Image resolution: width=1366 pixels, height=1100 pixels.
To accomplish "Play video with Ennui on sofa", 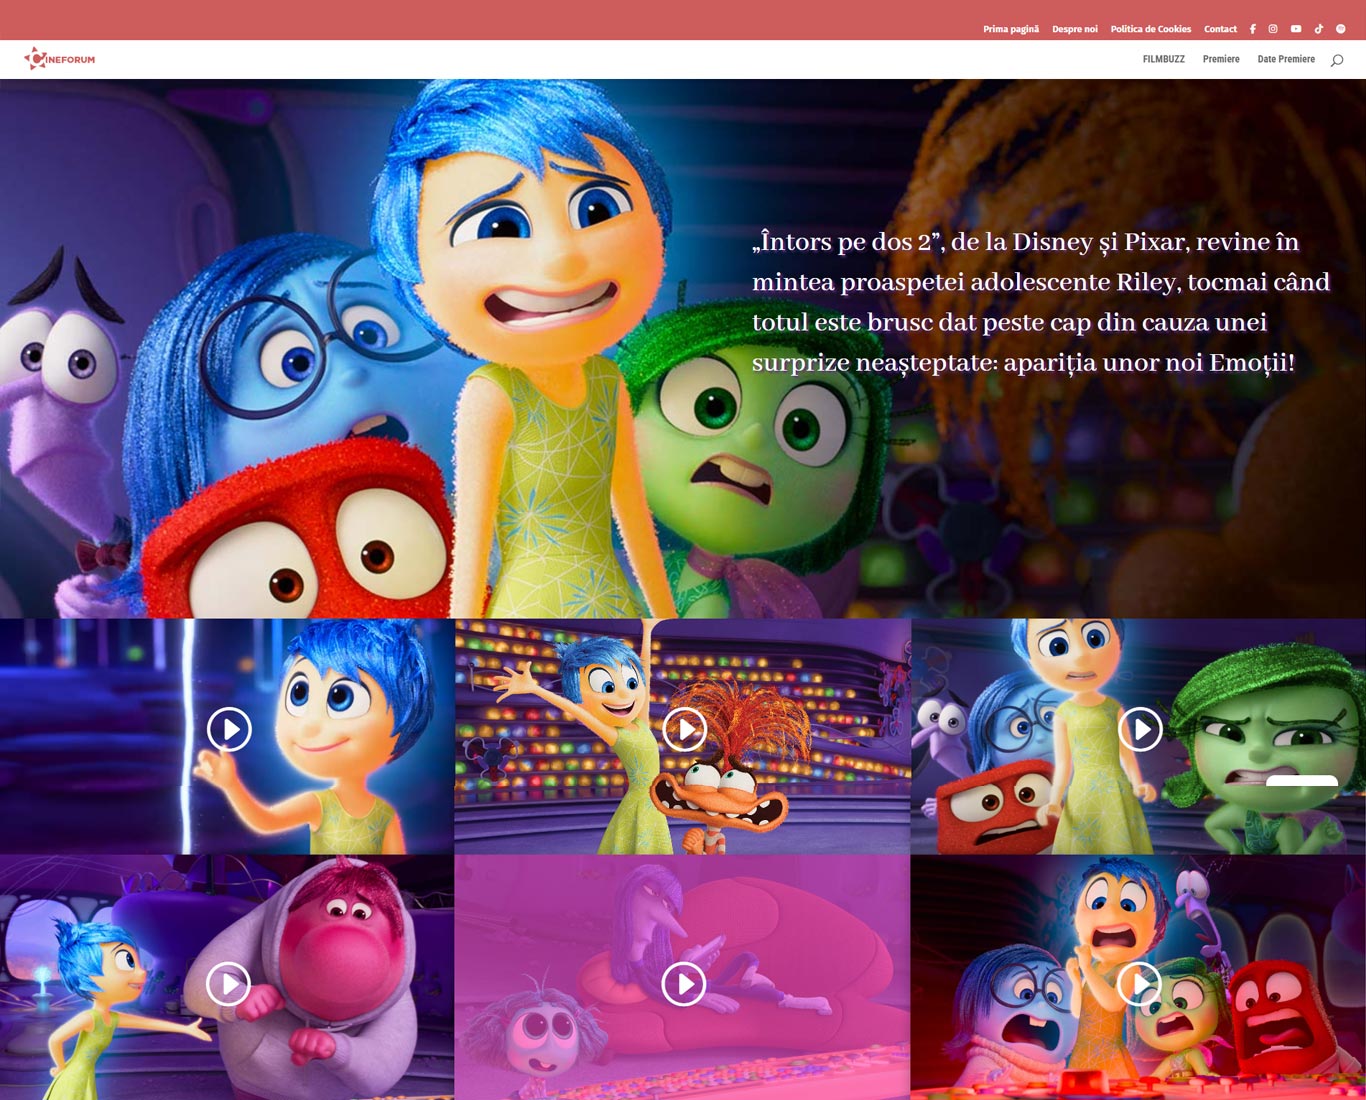I will [684, 984].
